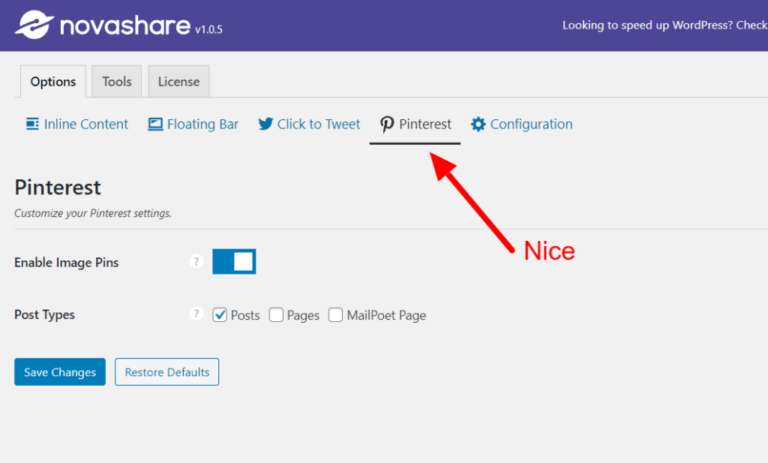The image size is (768, 463).
Task: Click the Restore Defaults button
Action: 167,372
